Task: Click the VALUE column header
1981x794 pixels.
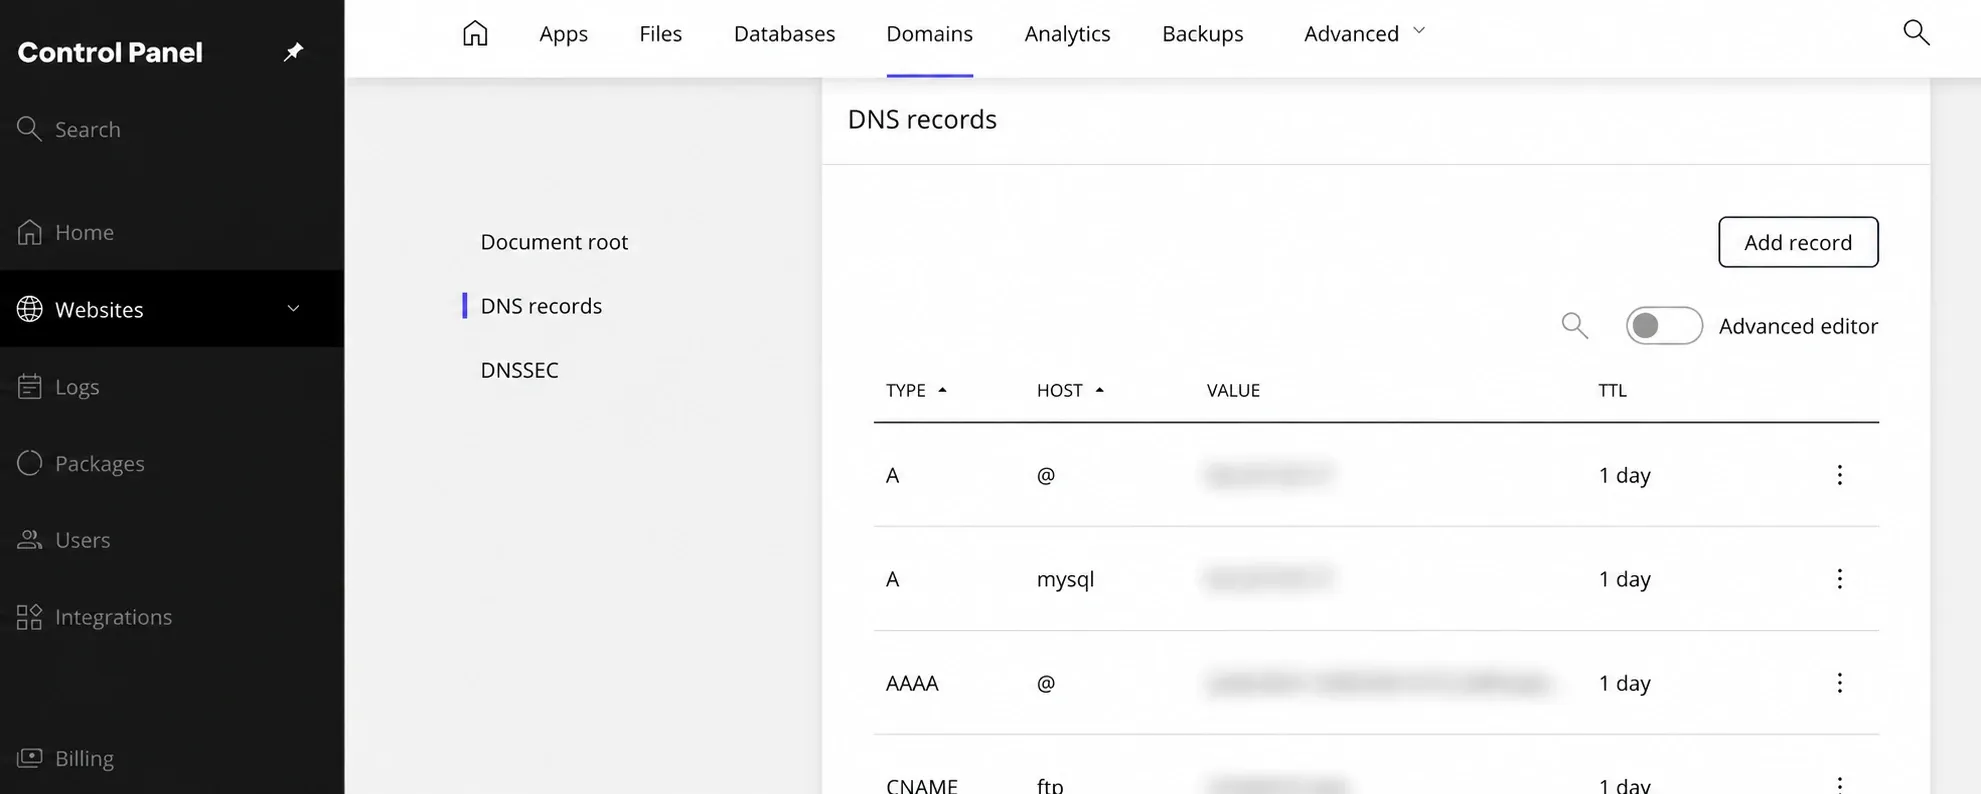Action: (x=1233, y=390)
